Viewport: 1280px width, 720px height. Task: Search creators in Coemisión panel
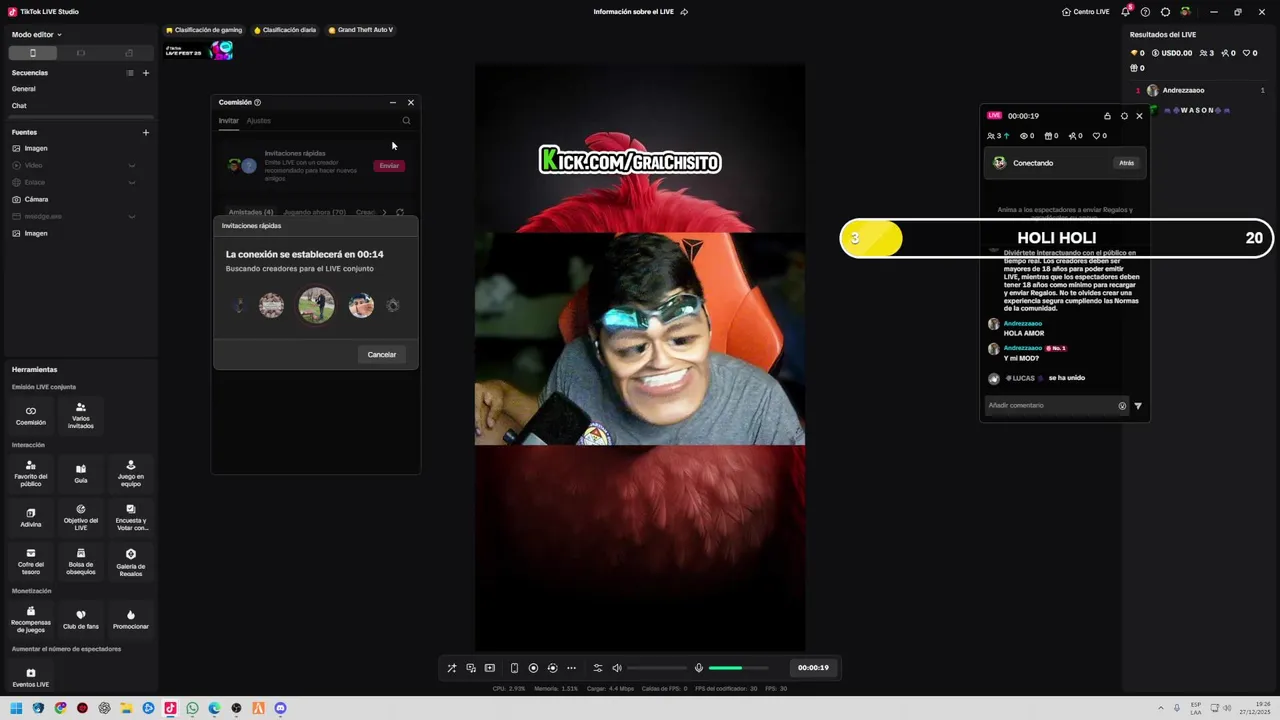point(406,121)
